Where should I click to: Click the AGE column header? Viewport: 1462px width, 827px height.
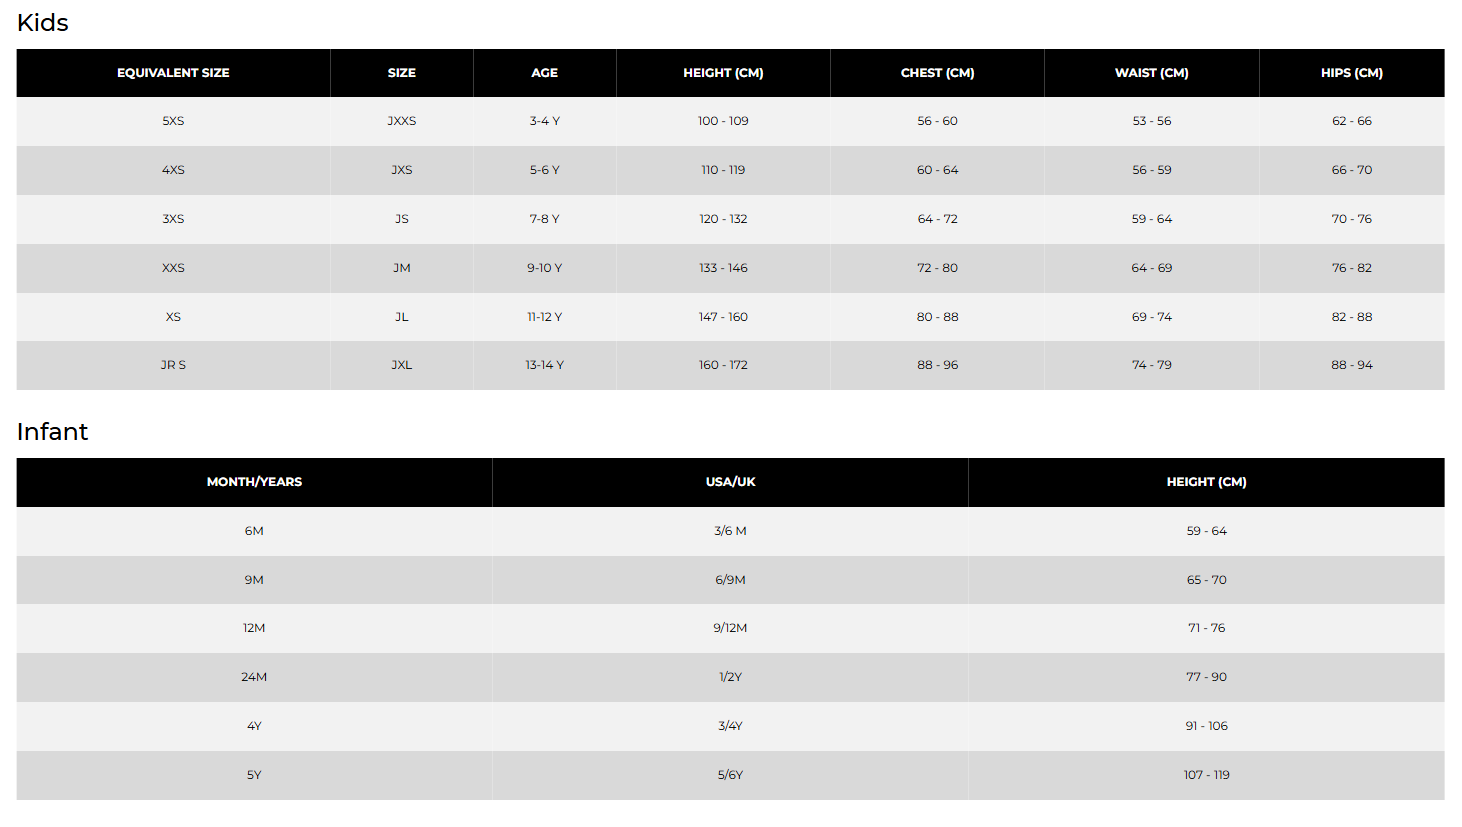[x=544, y=73]
